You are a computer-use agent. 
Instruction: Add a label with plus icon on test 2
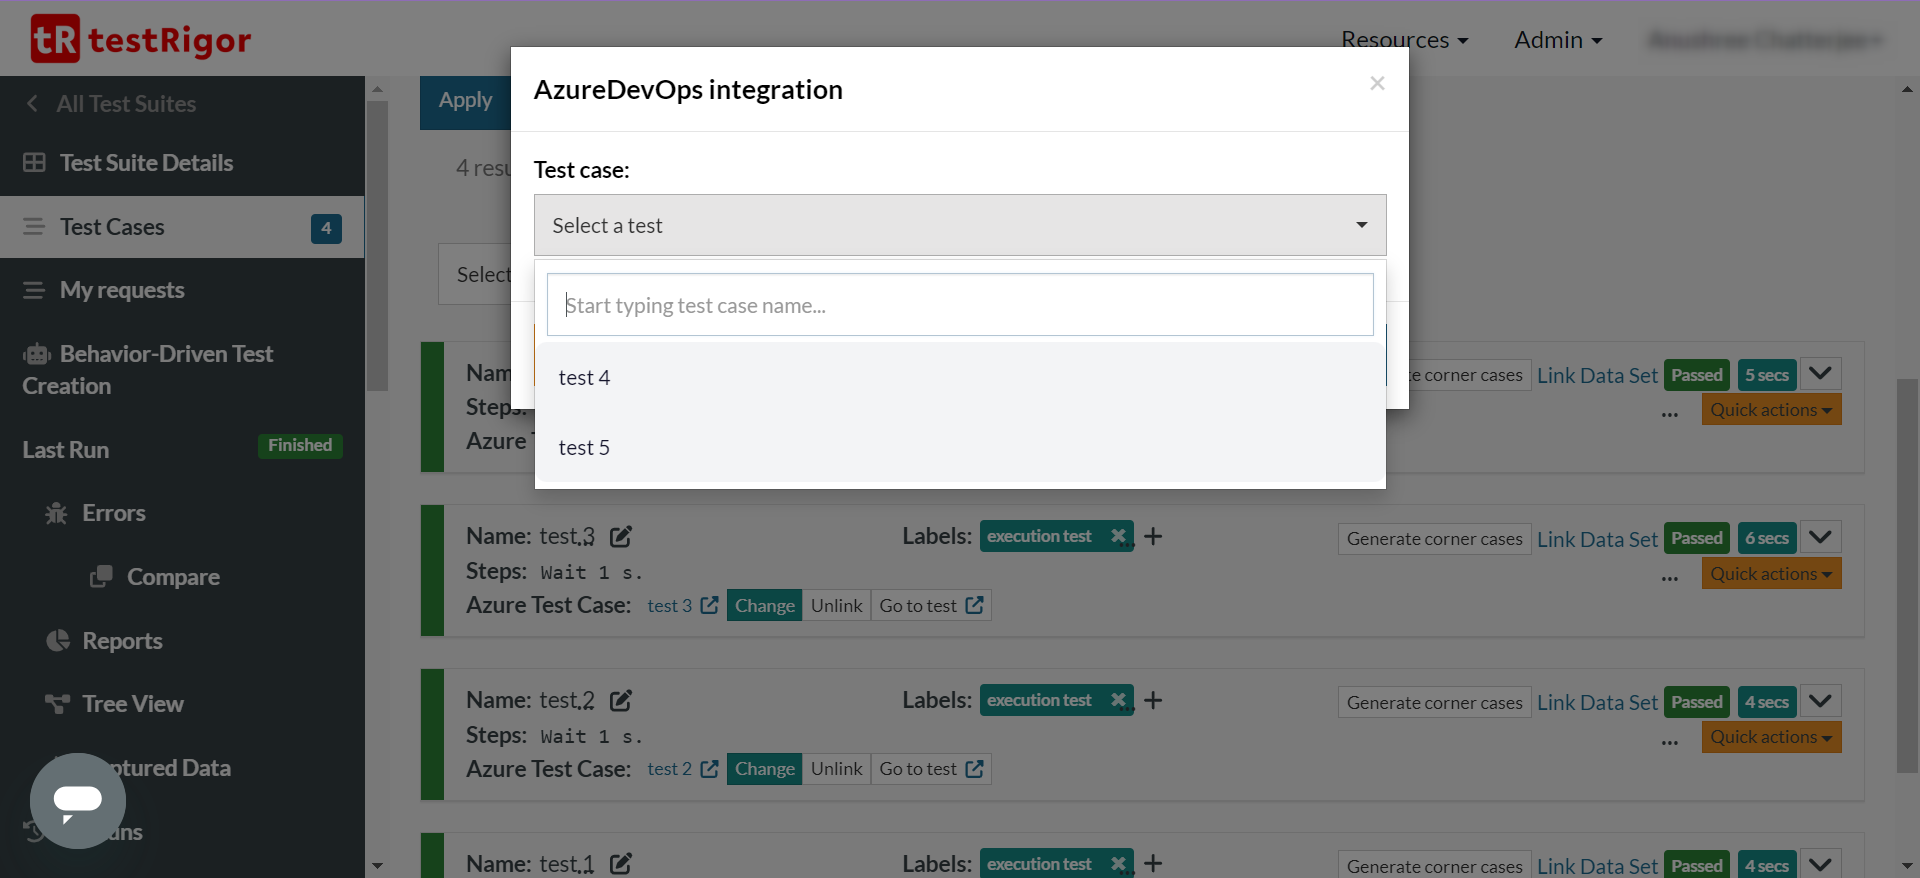(x=1153, y=700)
